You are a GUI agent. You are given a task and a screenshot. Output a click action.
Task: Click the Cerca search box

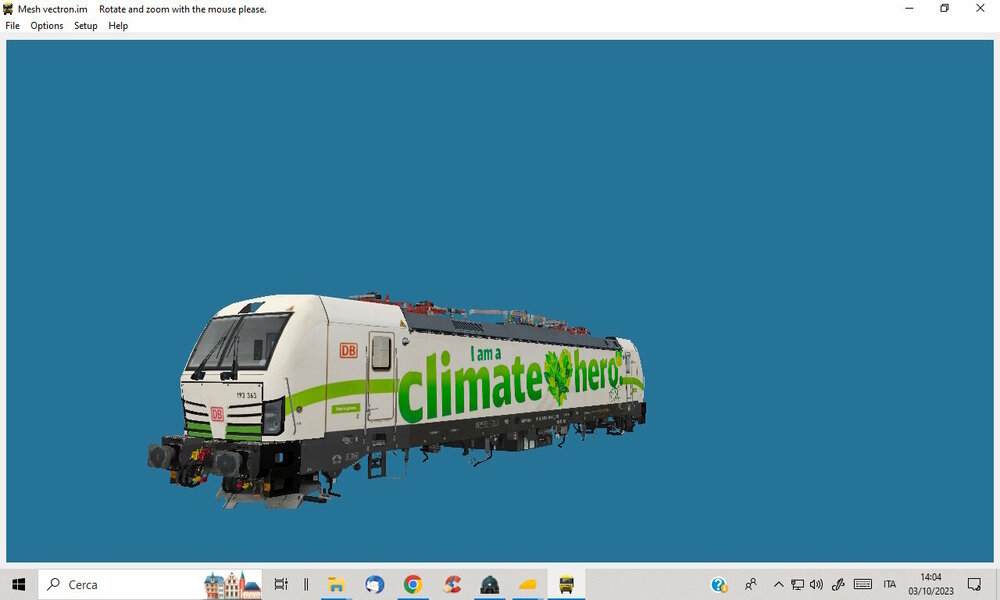pos(150,584)
